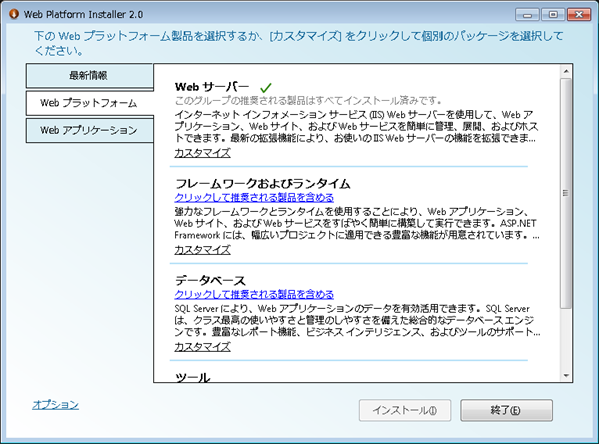Click the このグループの推奨される製品 installed status text
This screenshot has width=599, height=444.
pyautogui.click(x=308, y=101)
